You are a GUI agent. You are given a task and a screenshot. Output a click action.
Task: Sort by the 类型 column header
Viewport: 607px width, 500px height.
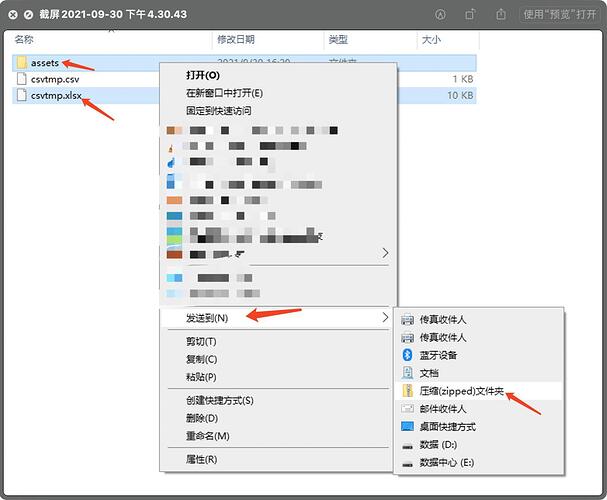tap(338, 39)
